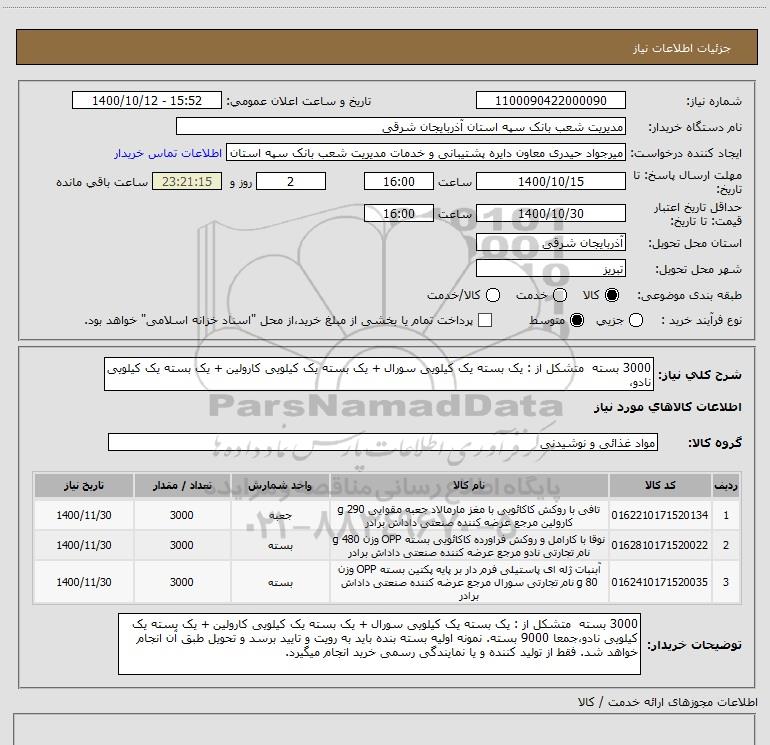Viewport: 770px width, 745px height.
Task: Click the buyer organization name field
Action: click(401, 127)
